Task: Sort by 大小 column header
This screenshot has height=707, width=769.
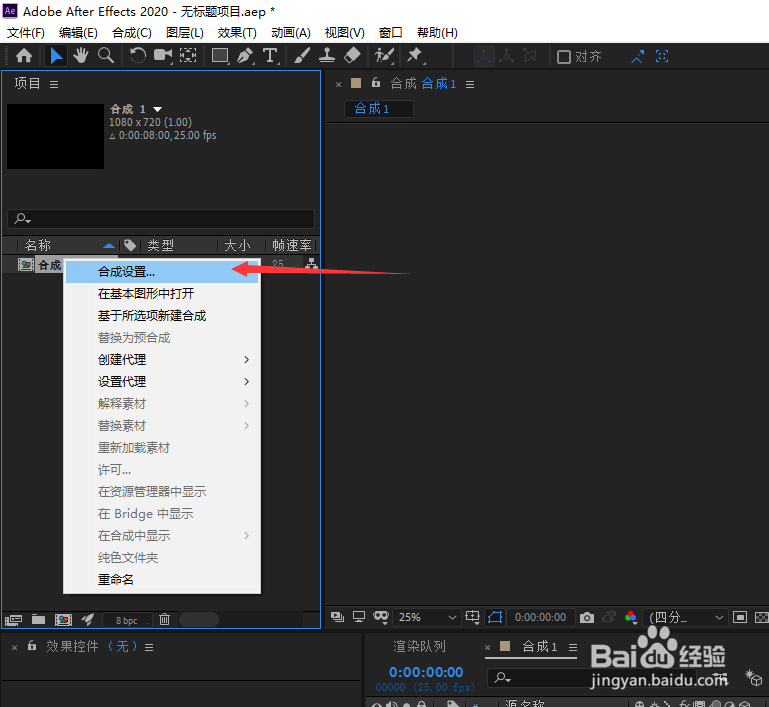Action: coord(237,245)
